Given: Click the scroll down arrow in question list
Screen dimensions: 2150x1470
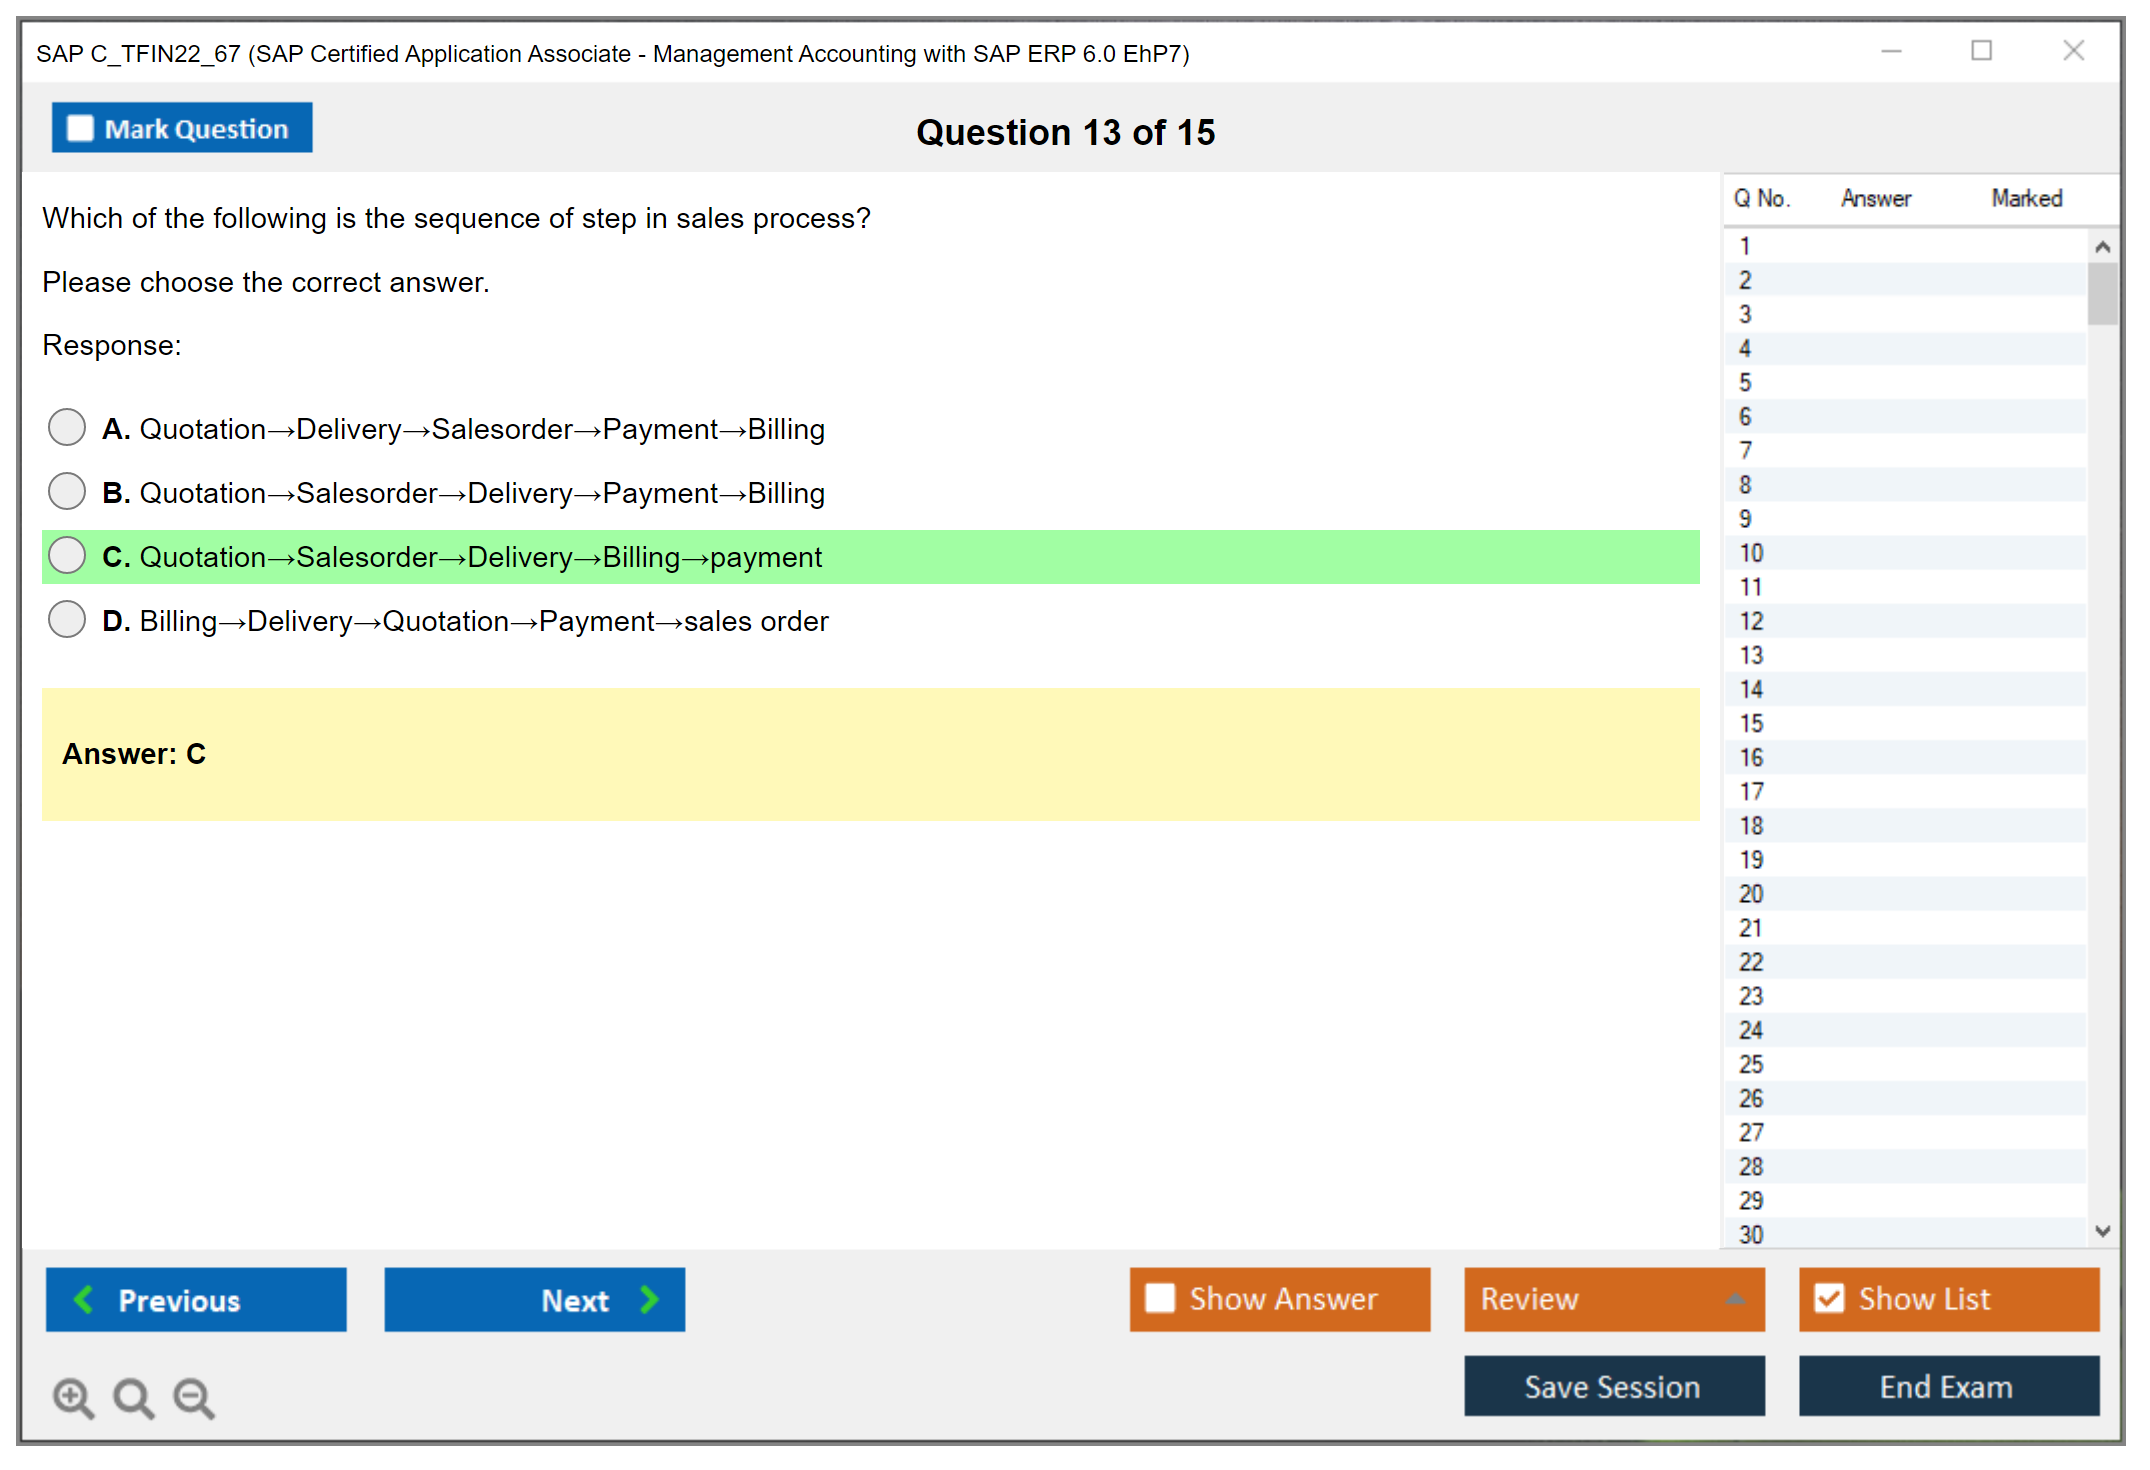Looking at the screenshot, I should click(x=2102, y=1231).
